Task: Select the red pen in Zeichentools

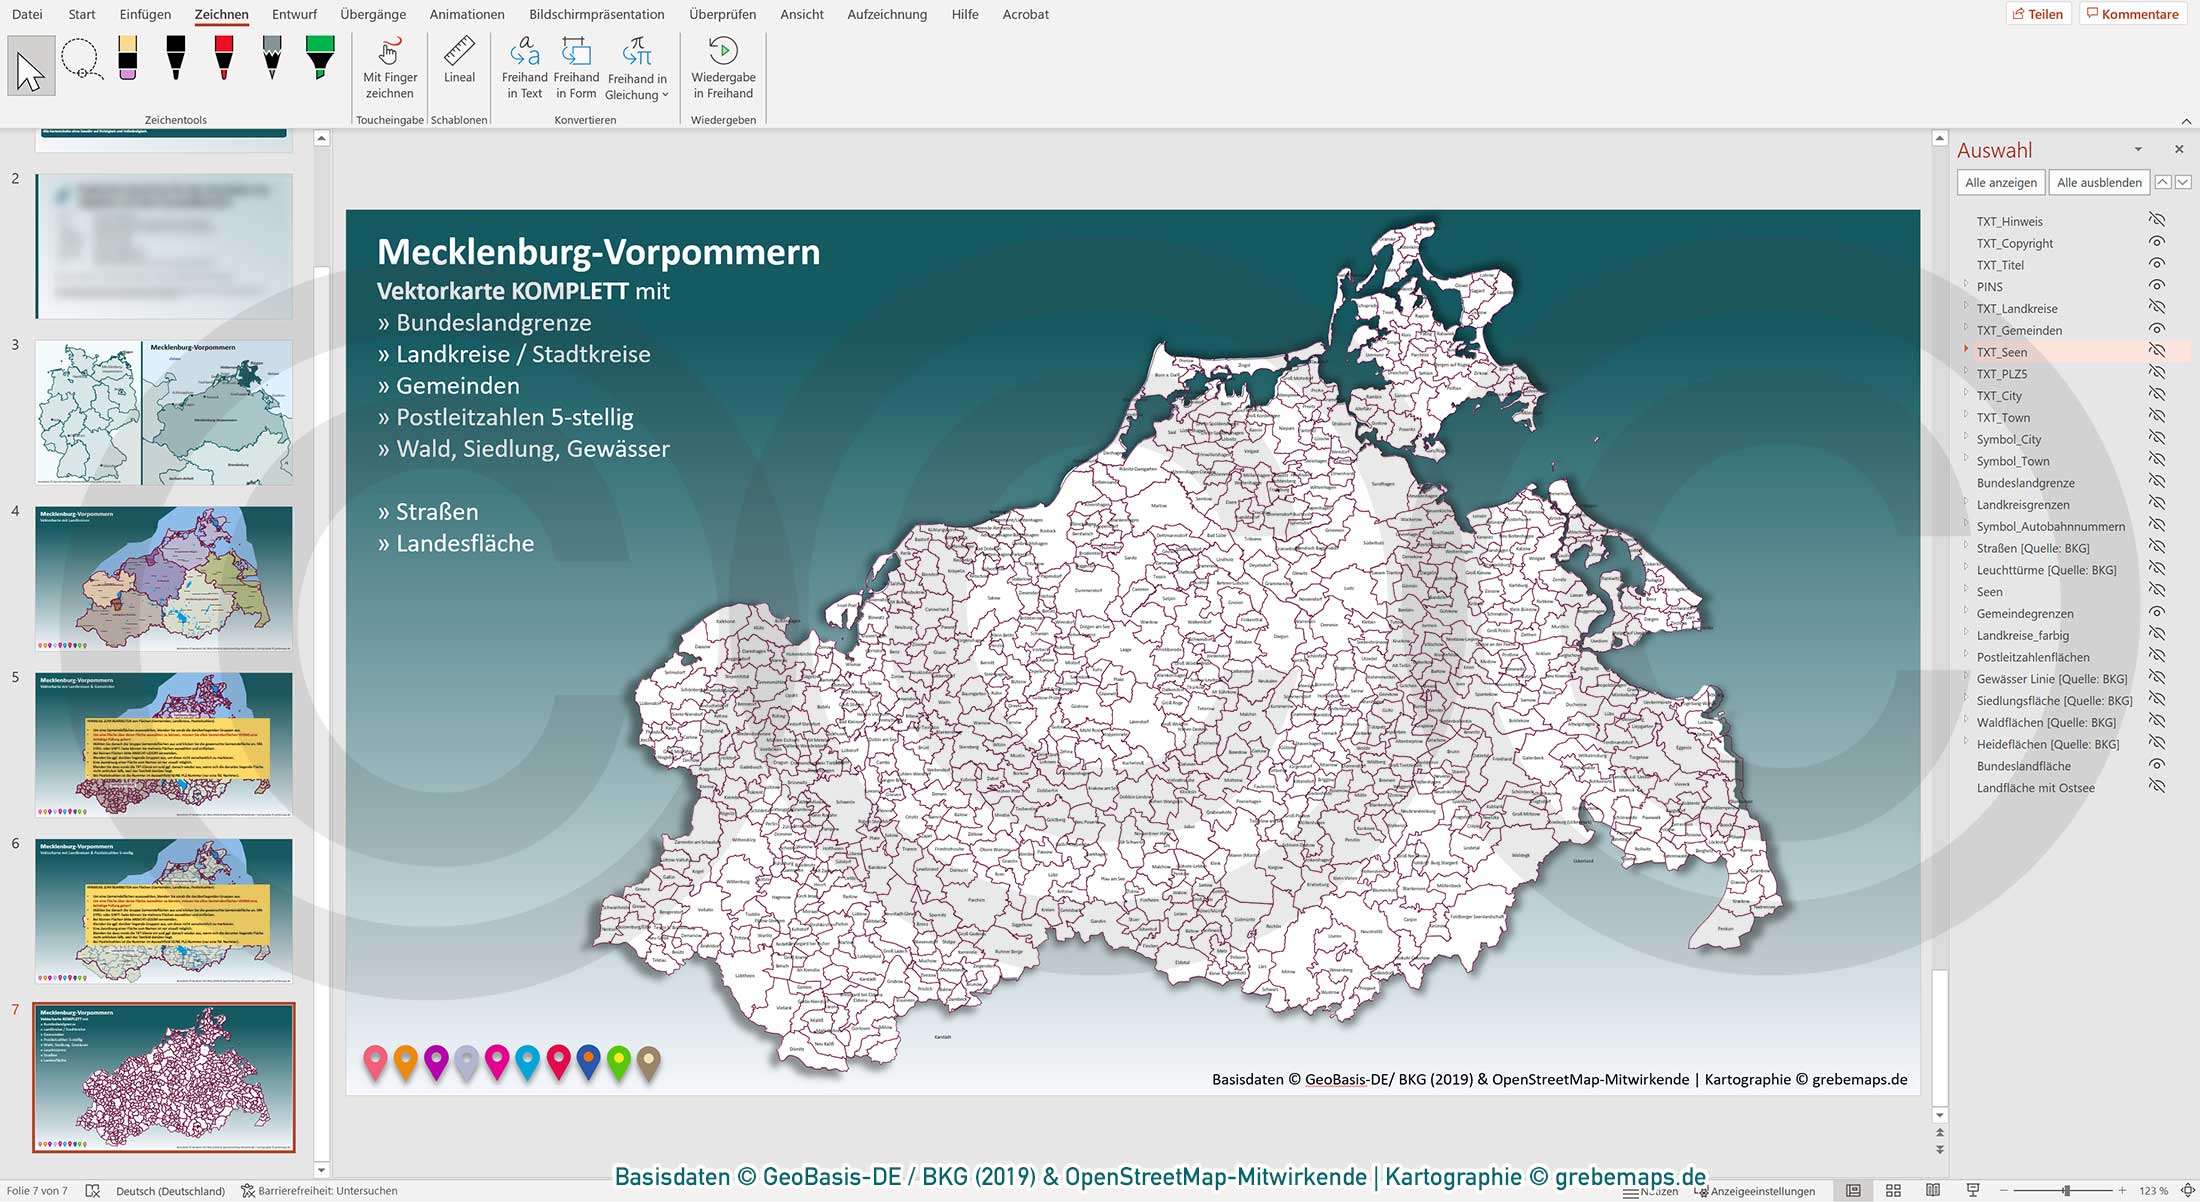Action: (x=224, y=62)
